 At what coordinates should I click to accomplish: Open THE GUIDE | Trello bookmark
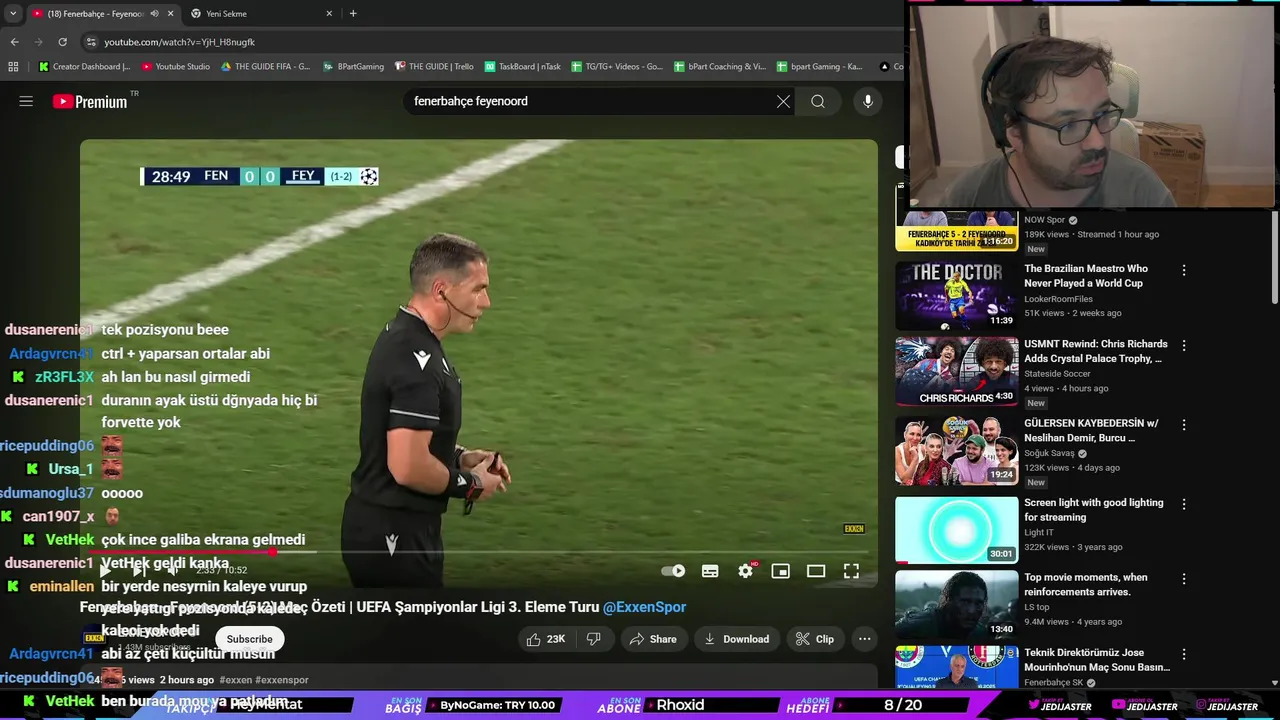tap(434, 66)
